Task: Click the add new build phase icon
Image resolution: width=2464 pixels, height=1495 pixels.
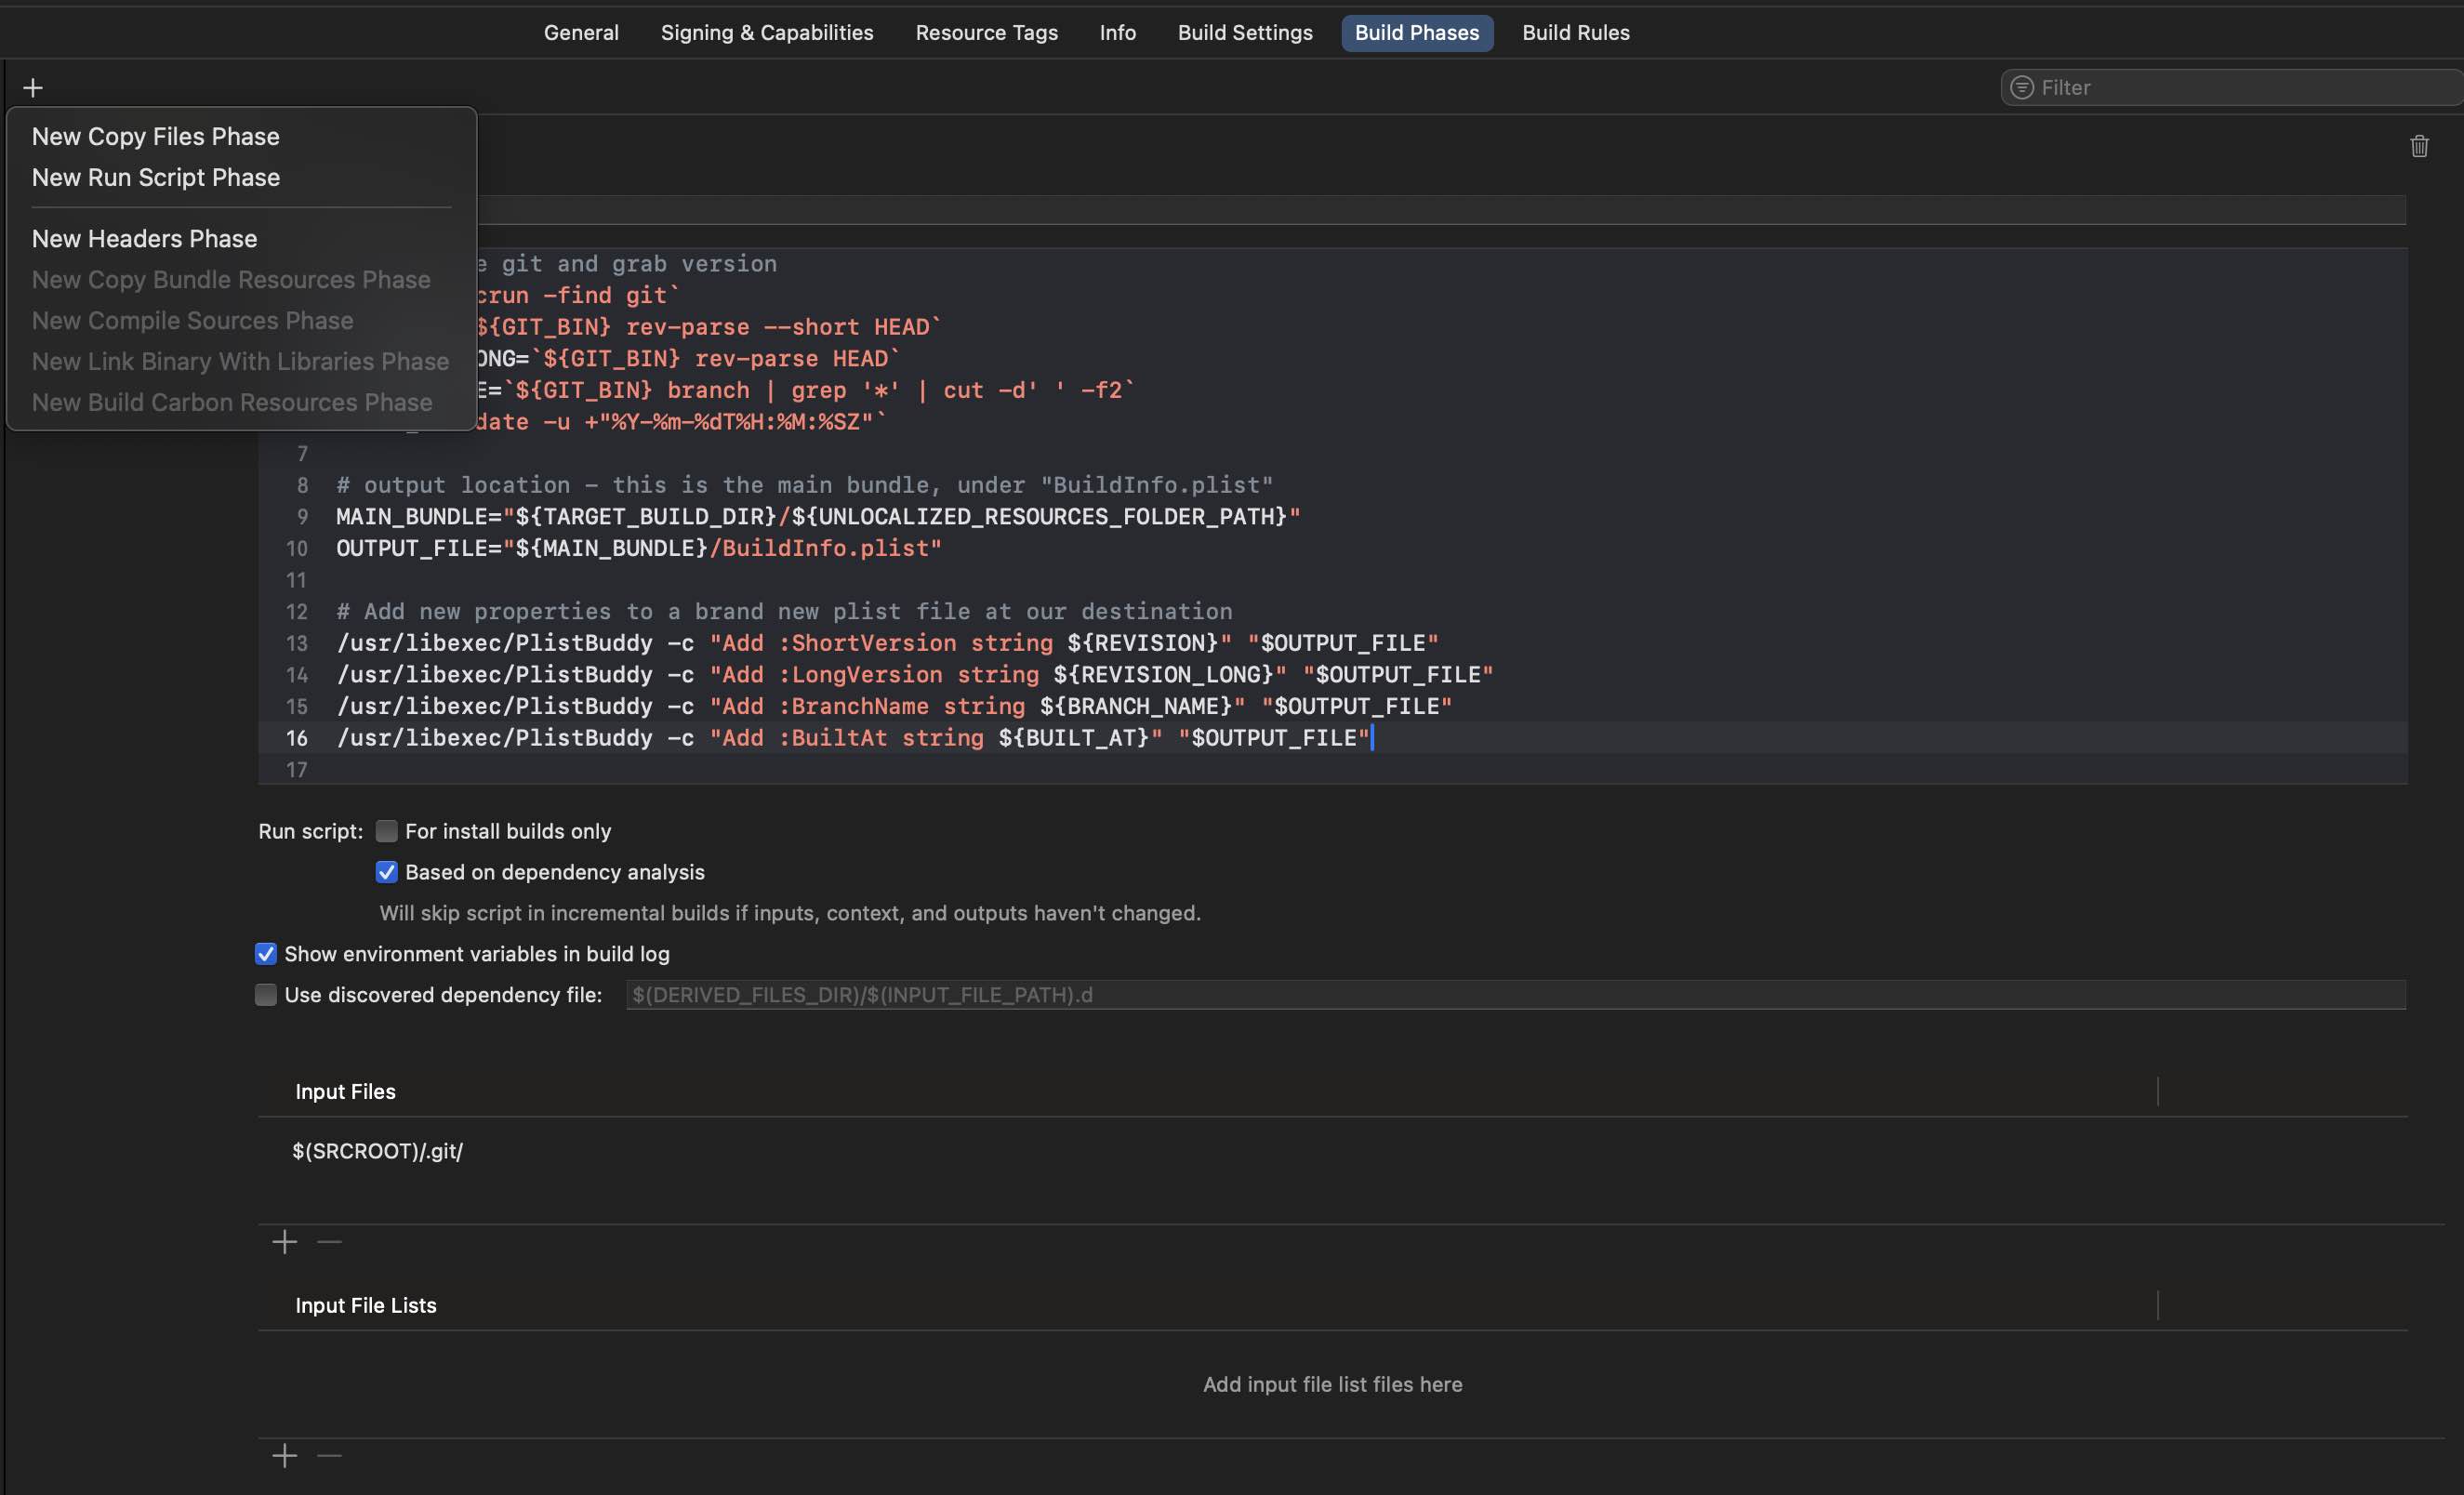Action: coord(30,86)
